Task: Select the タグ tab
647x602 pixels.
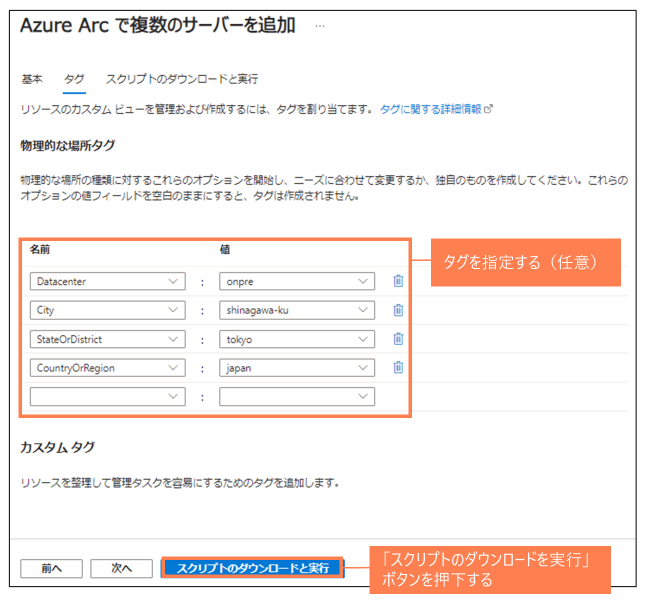Action: 74,79
